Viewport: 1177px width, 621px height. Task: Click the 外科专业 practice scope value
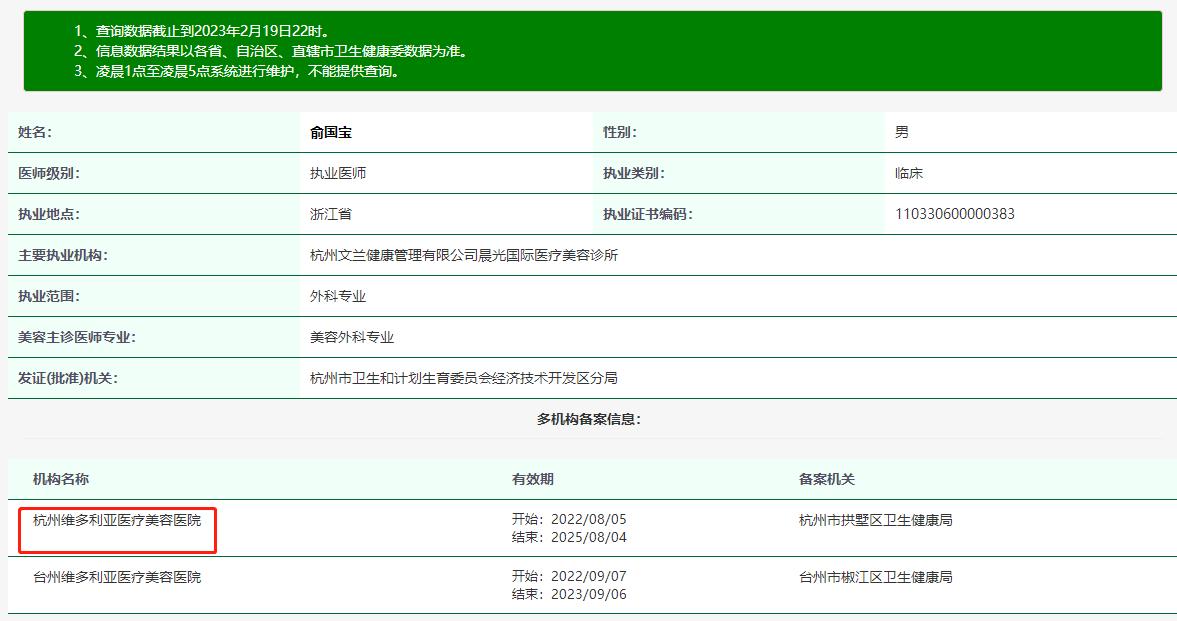coord(338,296)
